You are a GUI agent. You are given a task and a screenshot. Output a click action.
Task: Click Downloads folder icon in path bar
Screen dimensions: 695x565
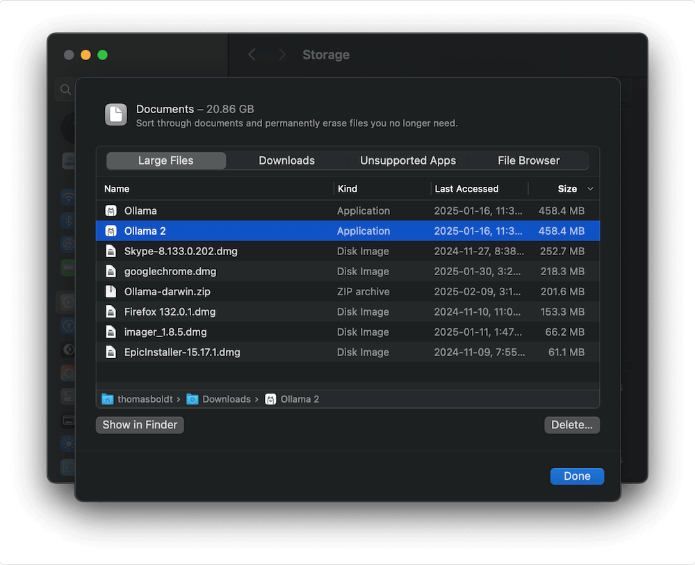click(x=192, y=399)
